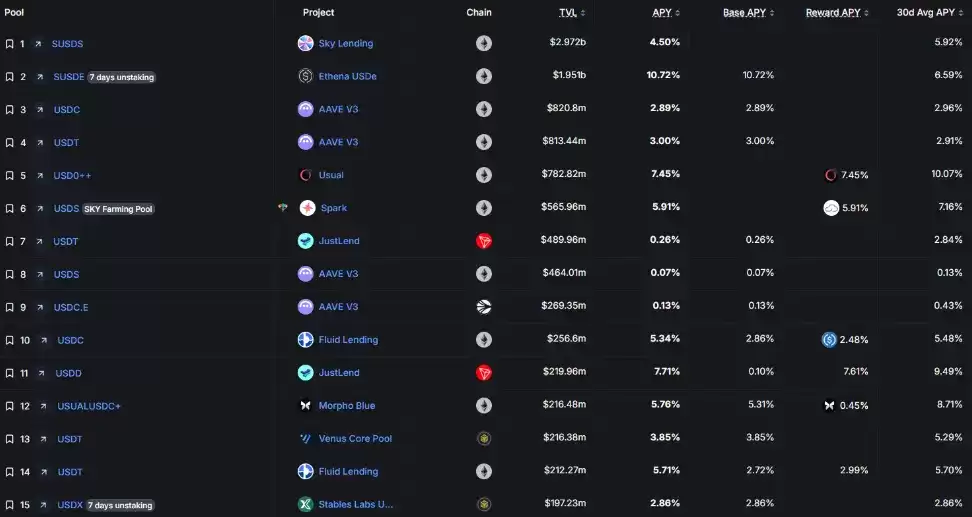Open the USUALUSDC+ pool link
Viewport: 972px width, 517px height.
tap(89, 406)
